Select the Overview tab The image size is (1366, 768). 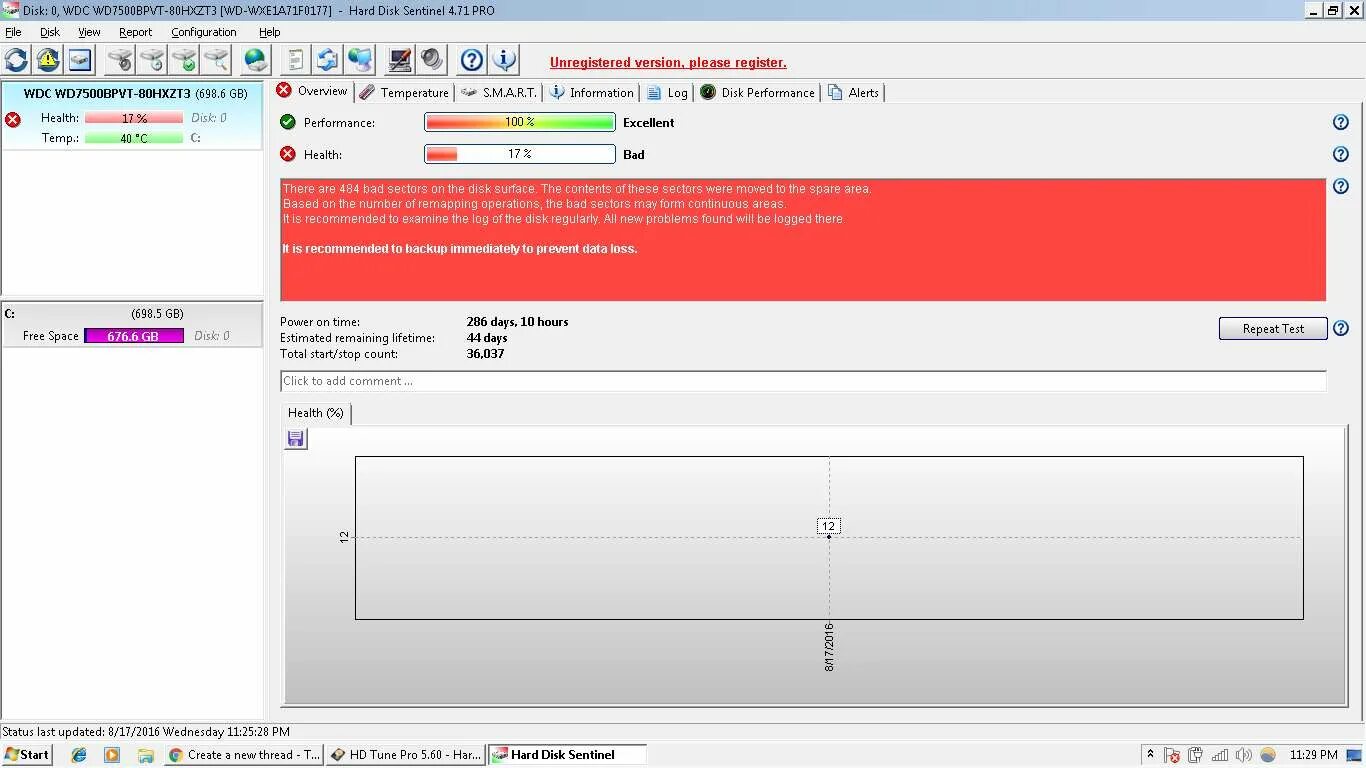312,91
